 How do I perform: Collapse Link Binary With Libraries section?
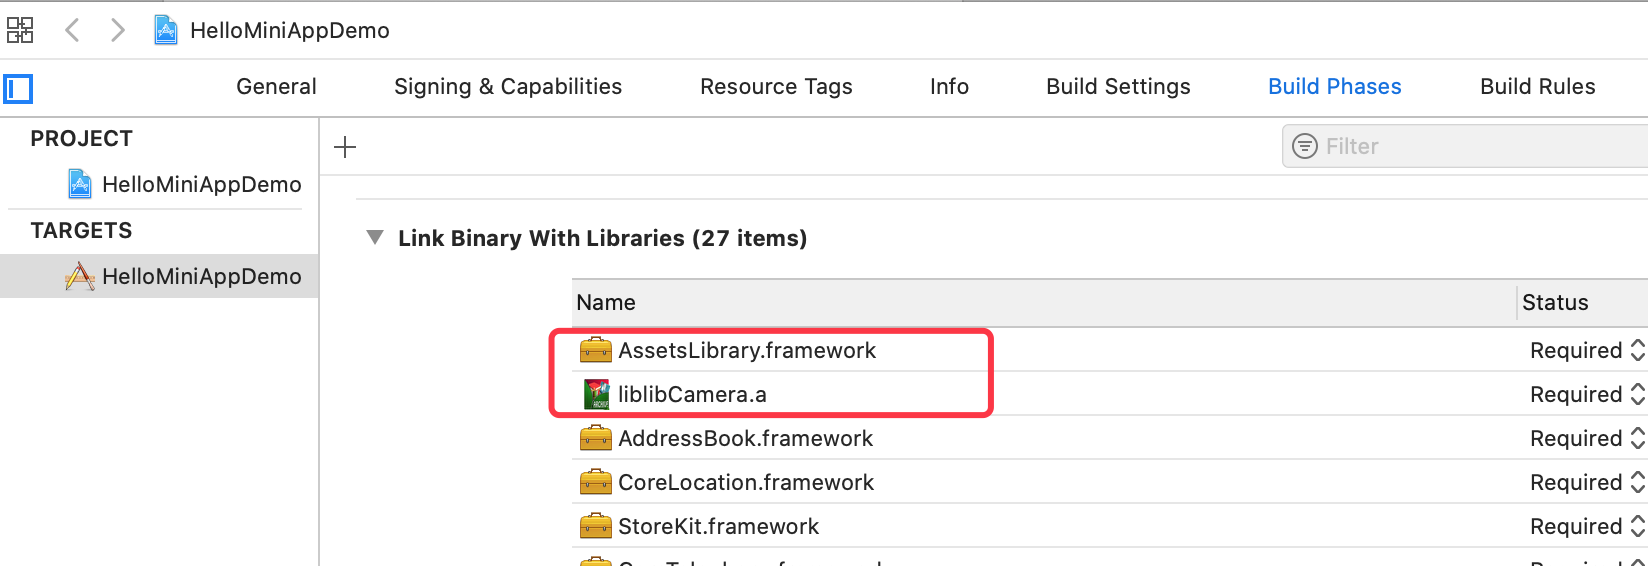[375, 238]
